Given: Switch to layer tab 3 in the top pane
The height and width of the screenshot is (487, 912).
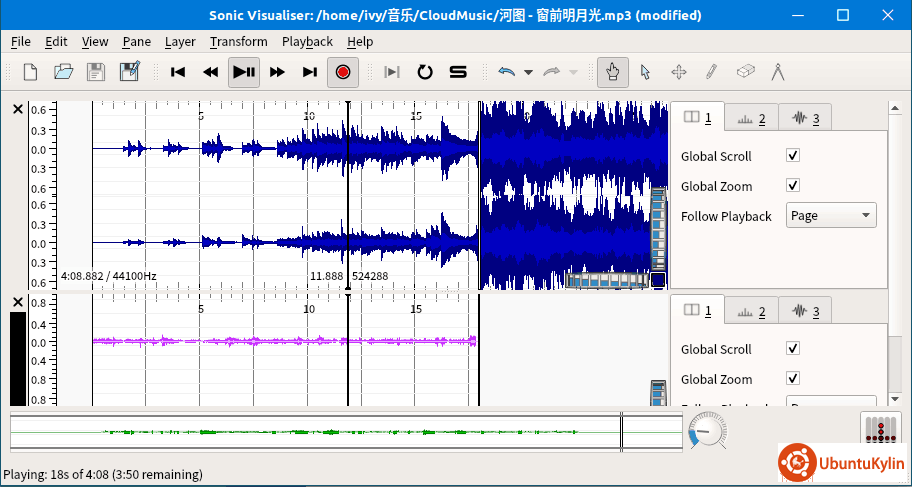Looking at the screenshot, I should click(805, 119).
